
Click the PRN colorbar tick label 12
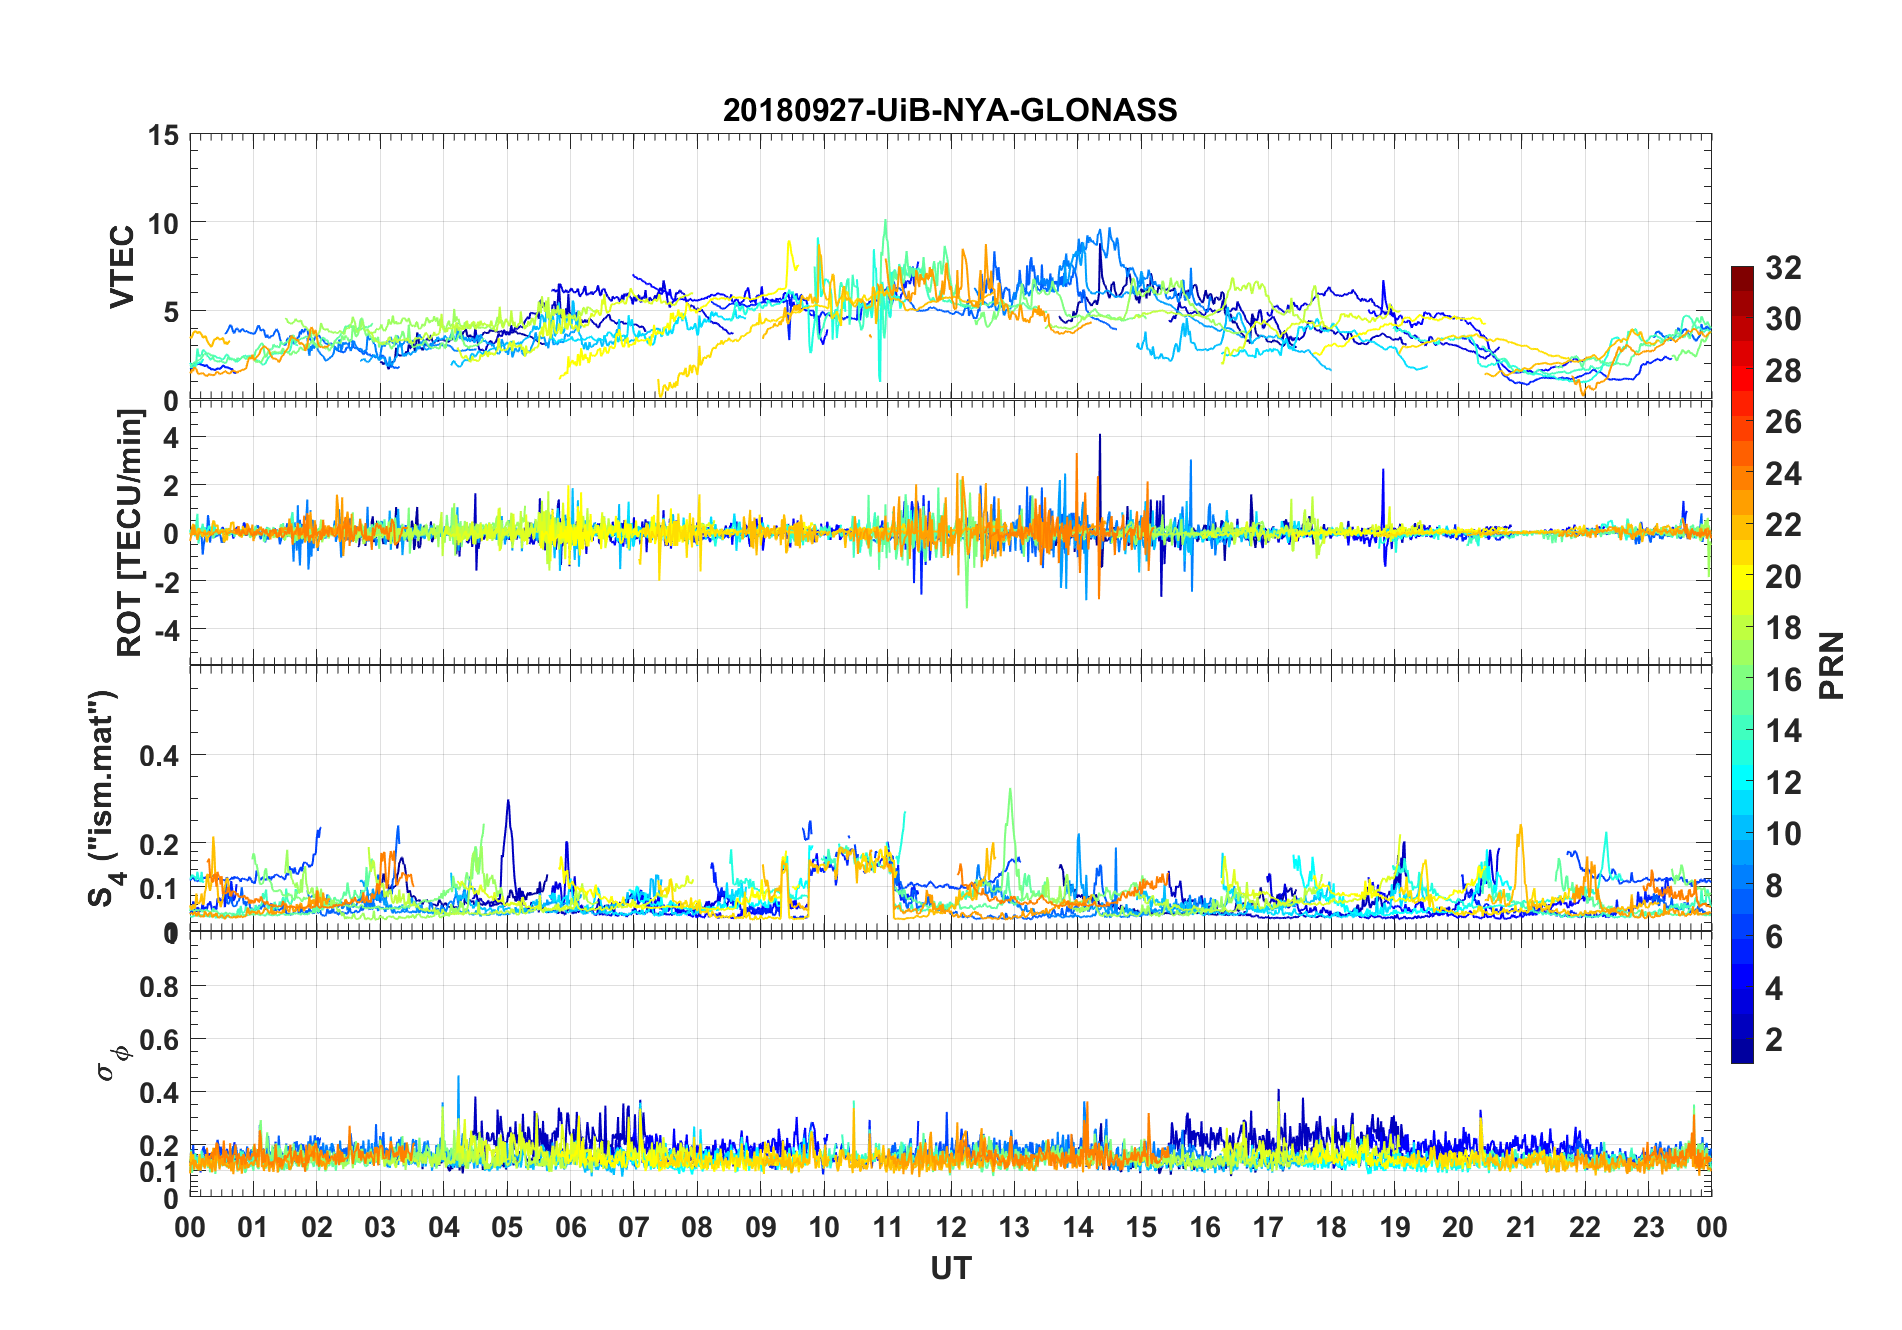1784,782
